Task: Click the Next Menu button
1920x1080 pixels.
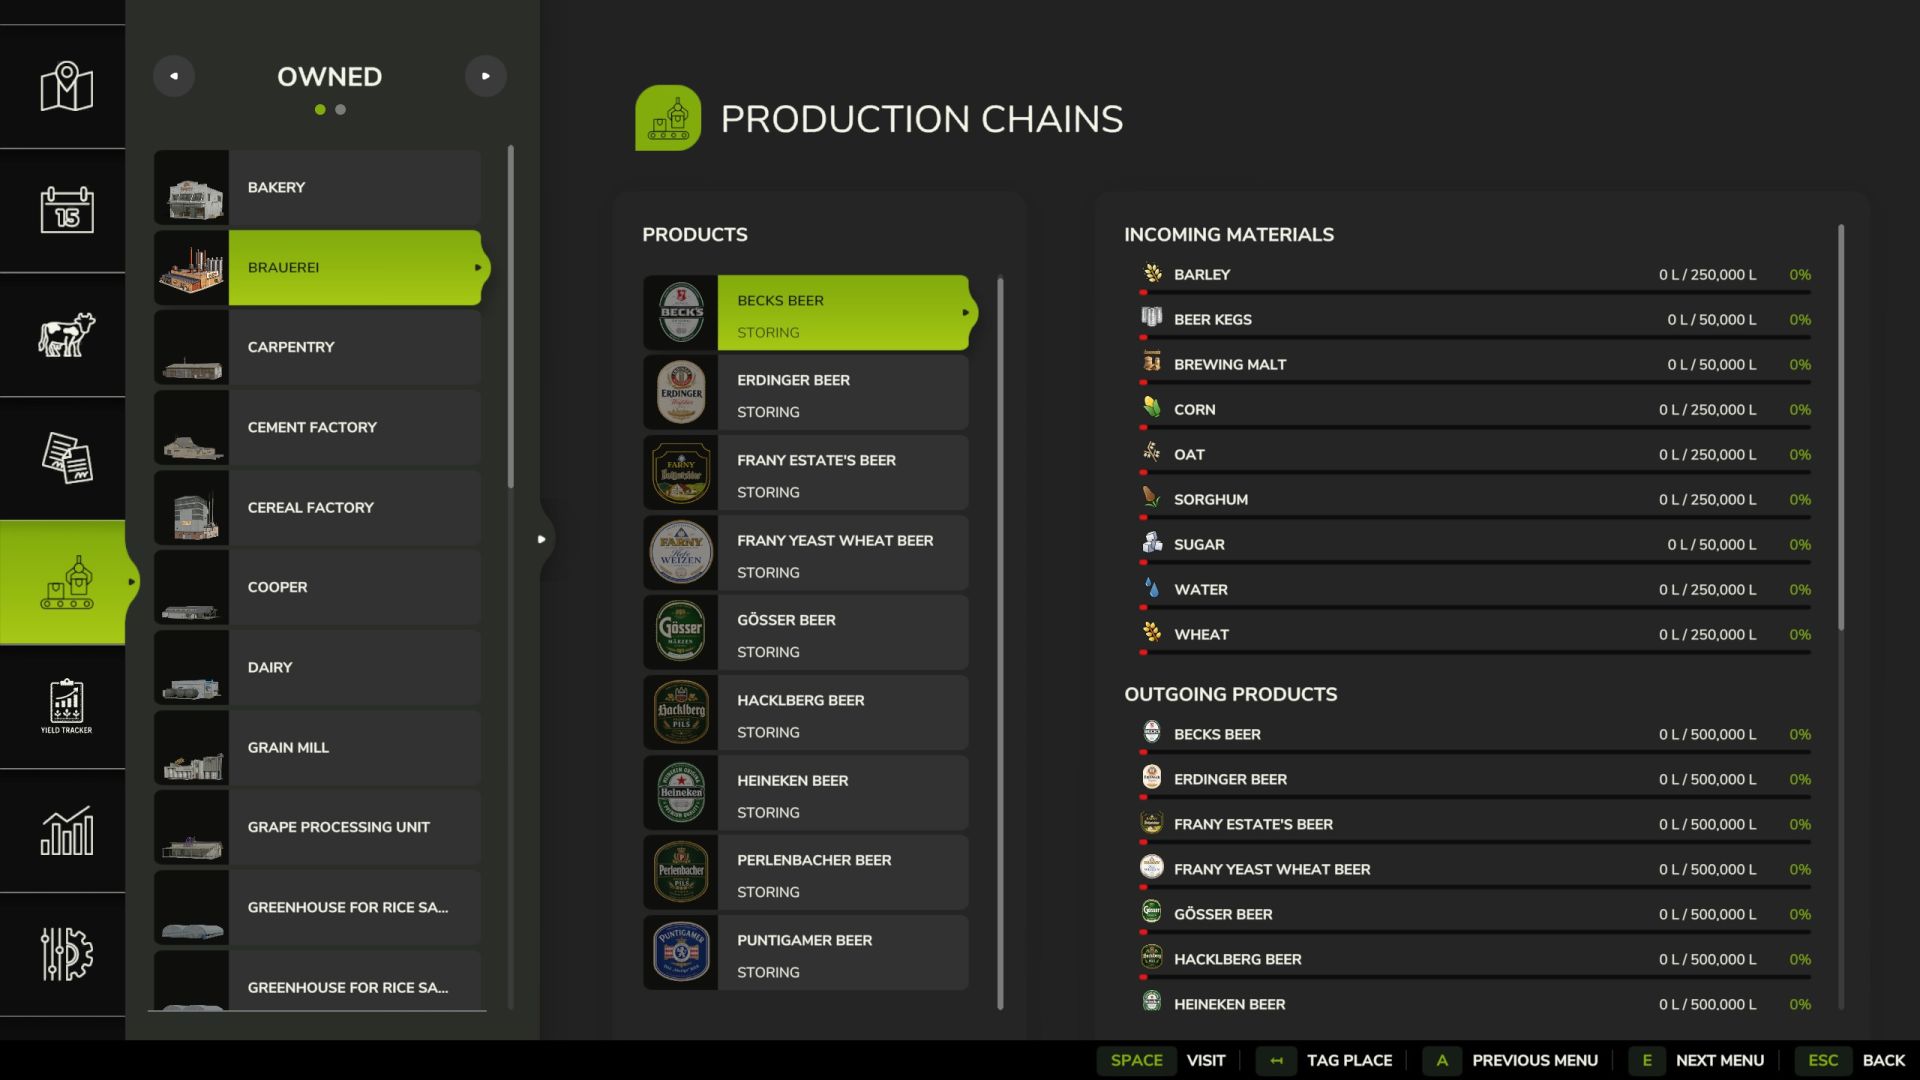Action: 1697,1060
